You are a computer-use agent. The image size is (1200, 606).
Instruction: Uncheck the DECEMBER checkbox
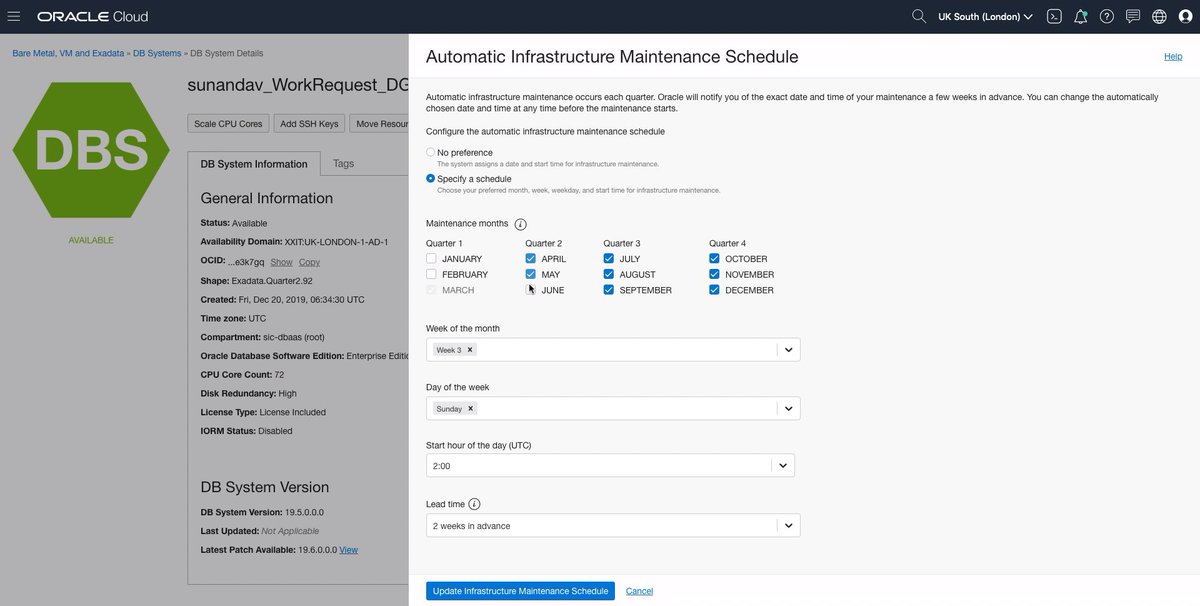(x=714, y=290)
